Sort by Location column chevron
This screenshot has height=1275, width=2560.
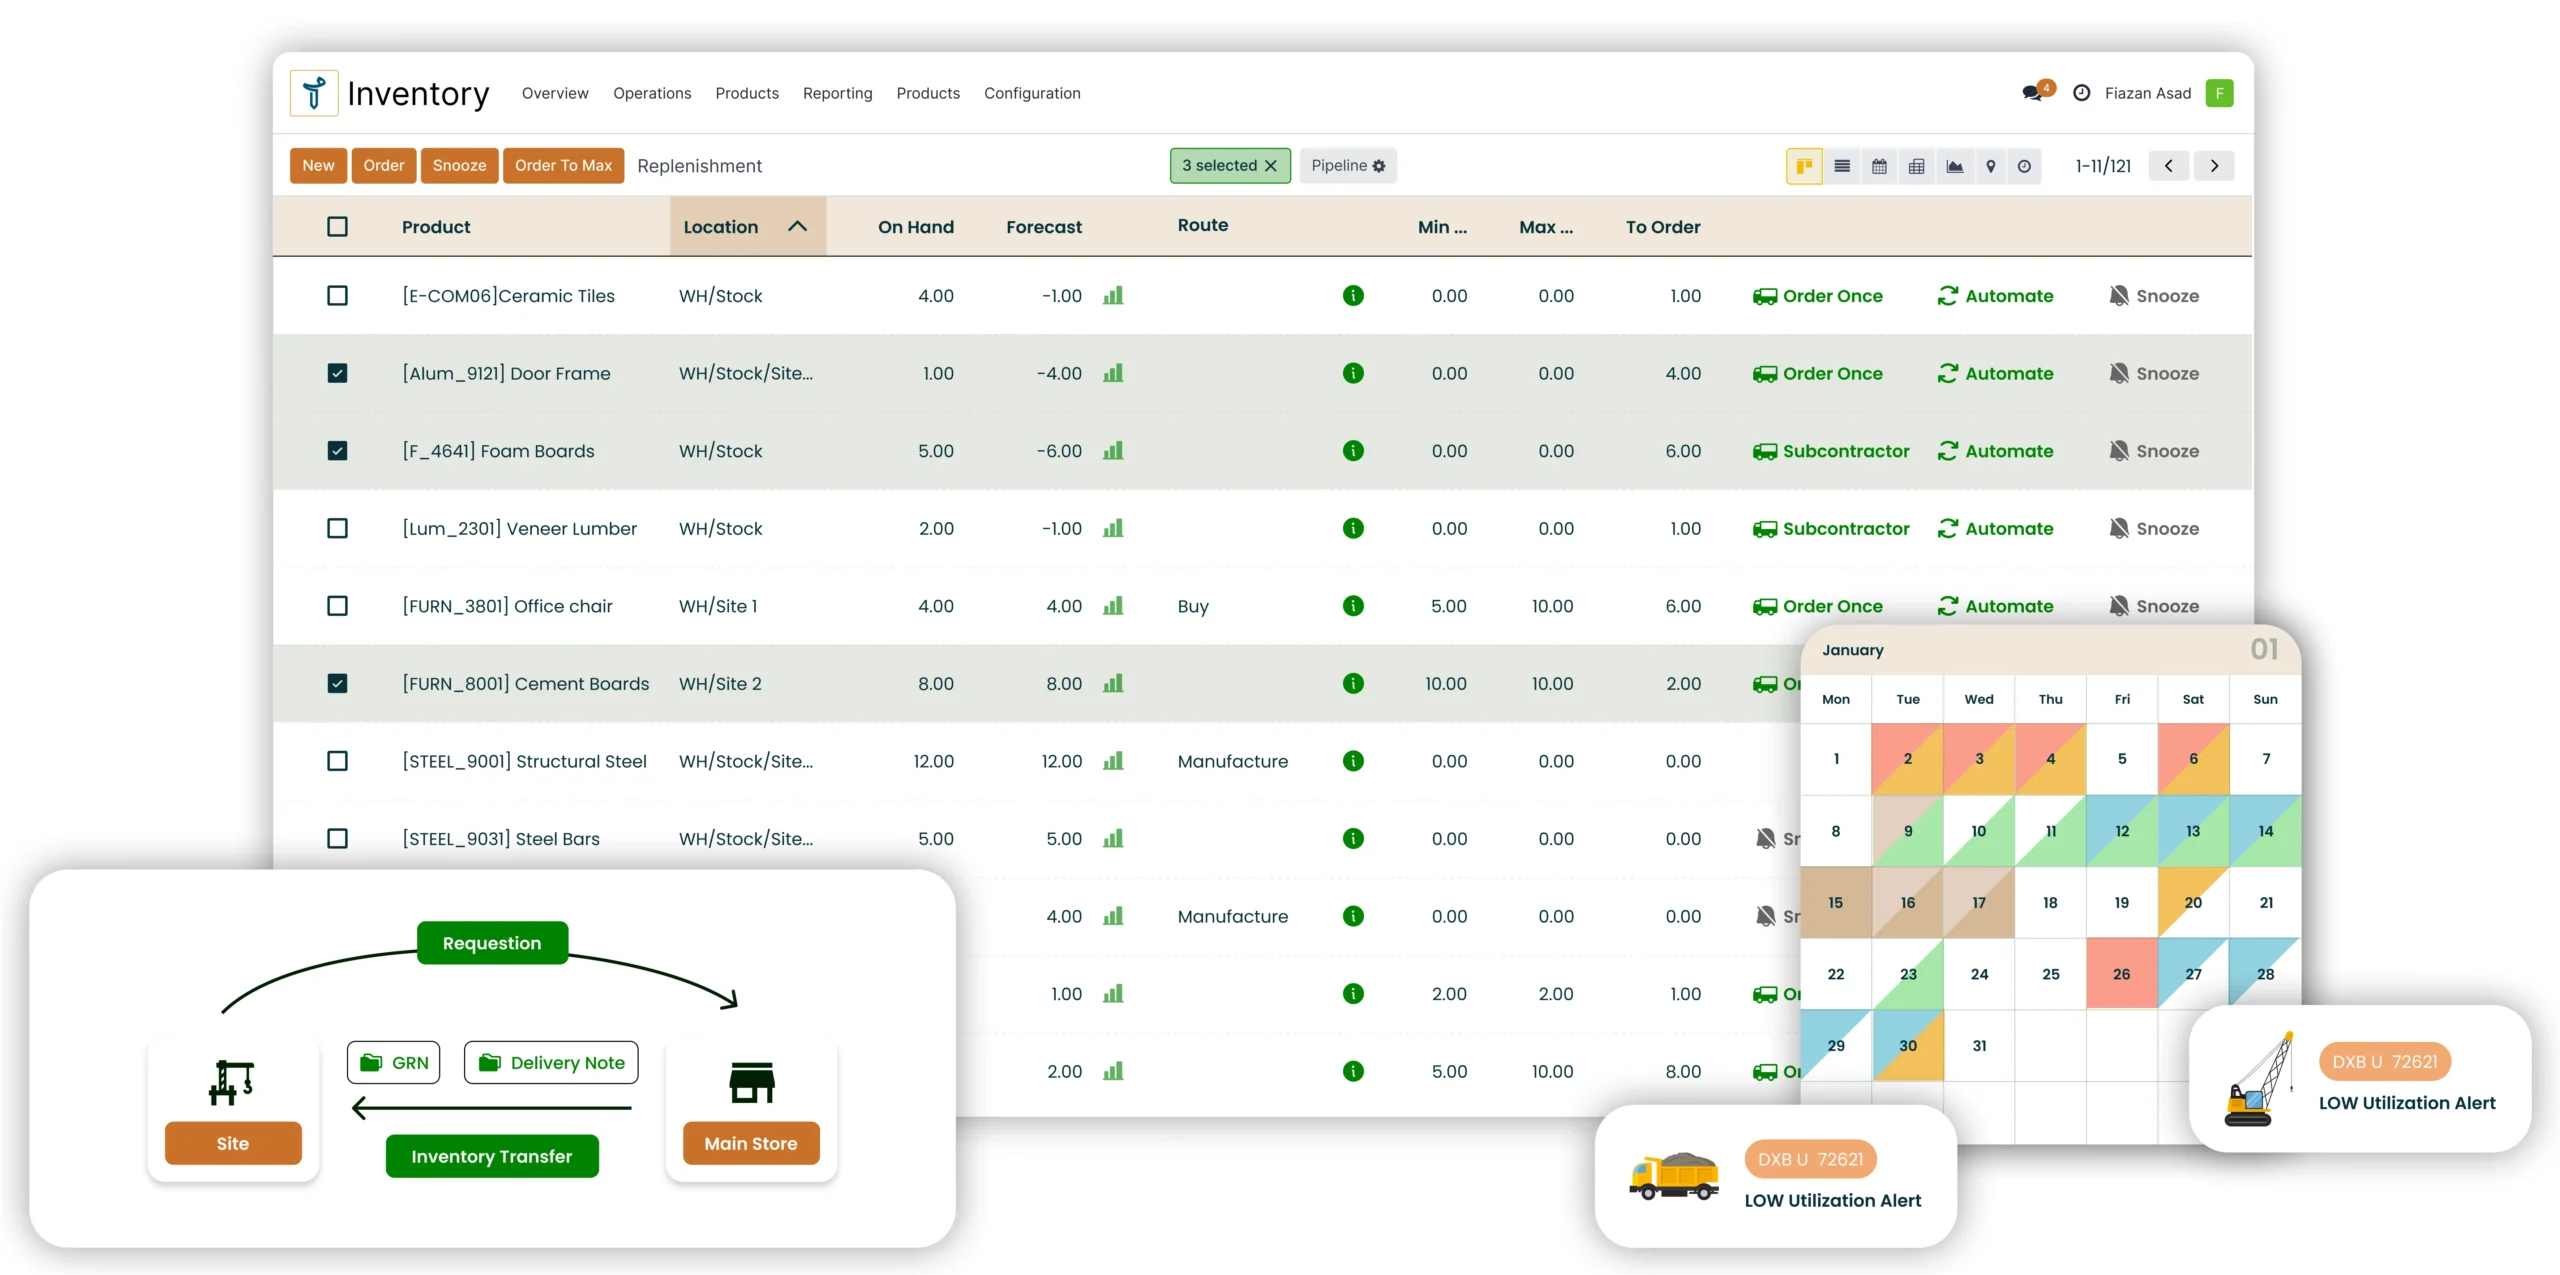coord(797,226)
